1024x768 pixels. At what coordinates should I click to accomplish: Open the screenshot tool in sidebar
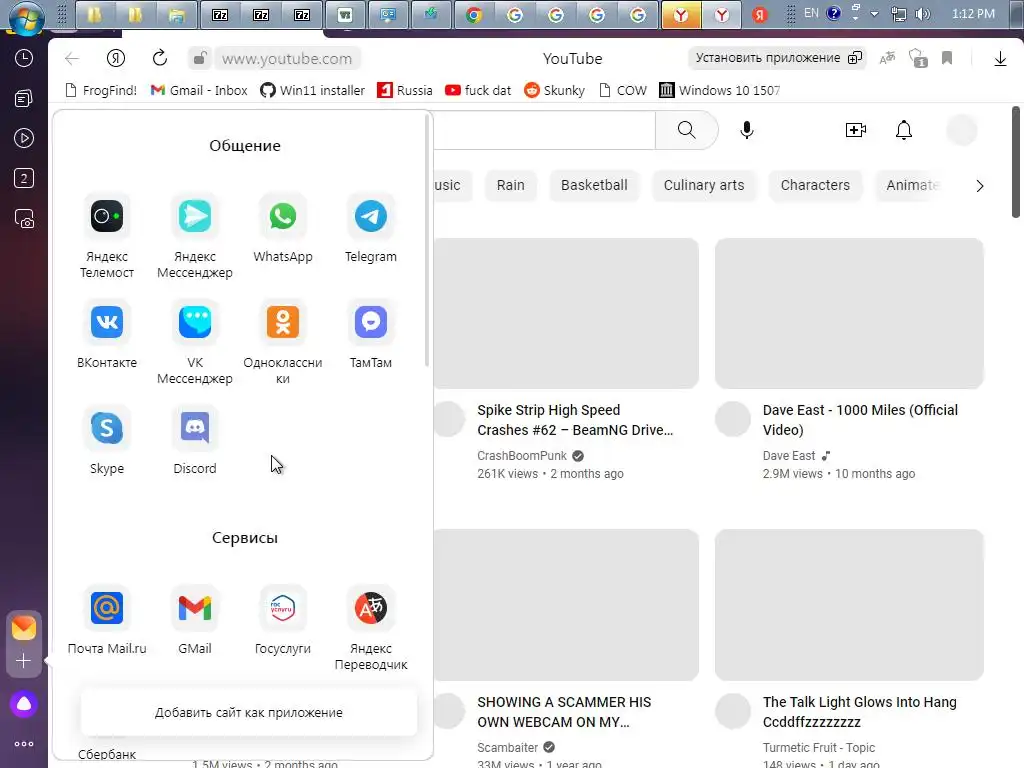coord(24,219)
